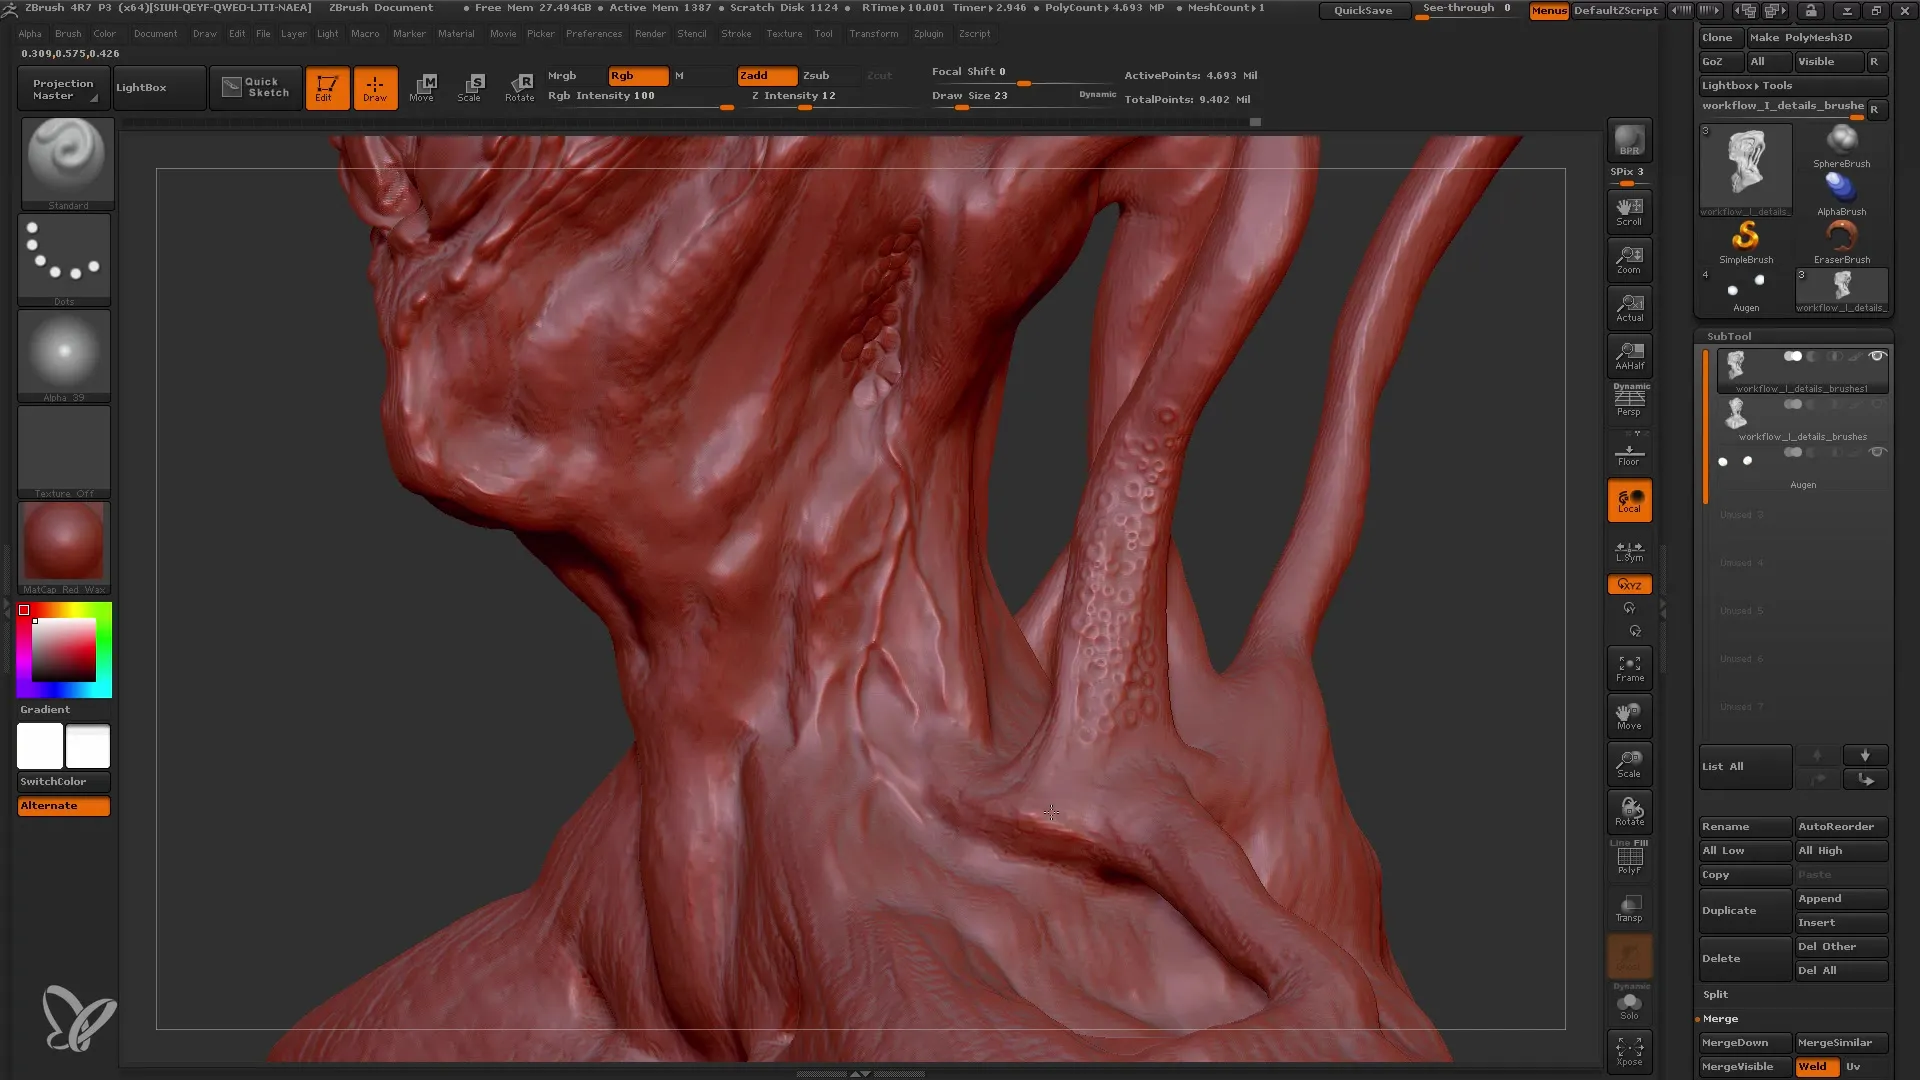Click the MergeSimilar button
The width and height of the screenshot is (1920, 1080).
tap(1837, 1042)
